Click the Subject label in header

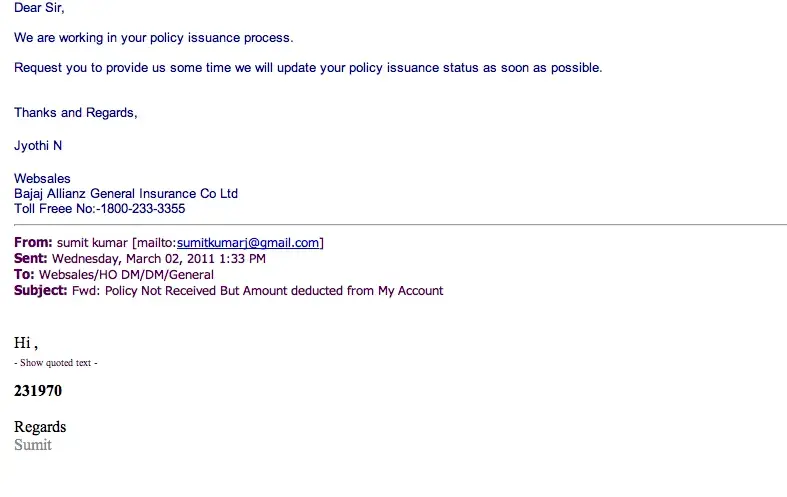(41, 291)
